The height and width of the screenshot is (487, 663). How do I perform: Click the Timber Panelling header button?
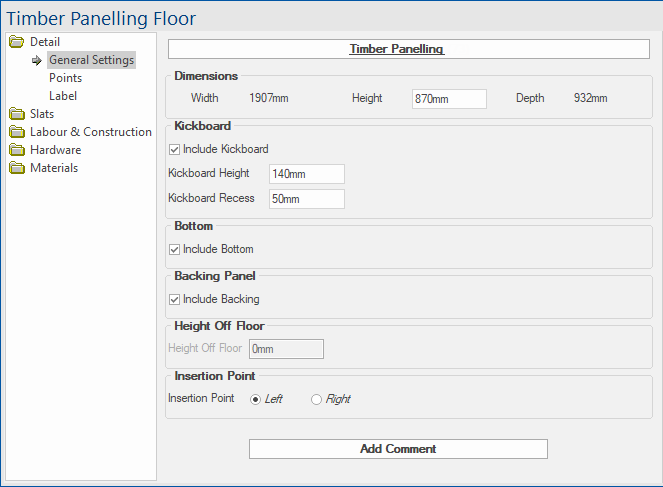(x=408, y=49)
